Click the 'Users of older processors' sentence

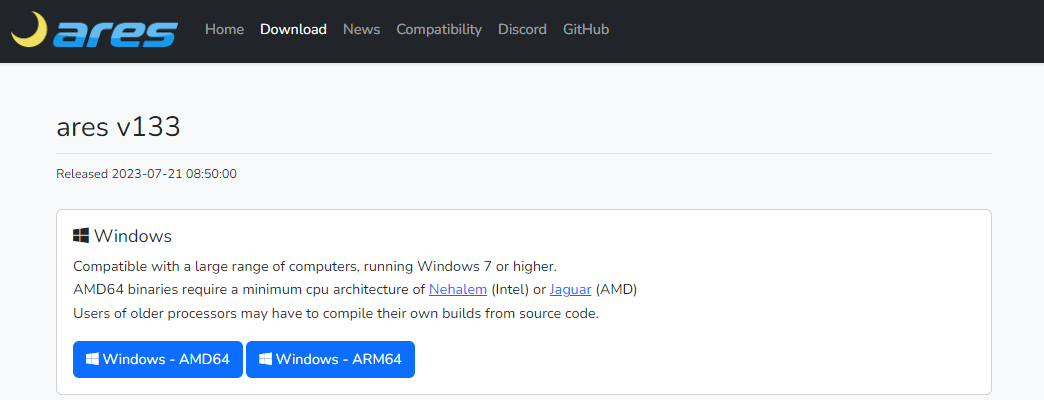336,313
